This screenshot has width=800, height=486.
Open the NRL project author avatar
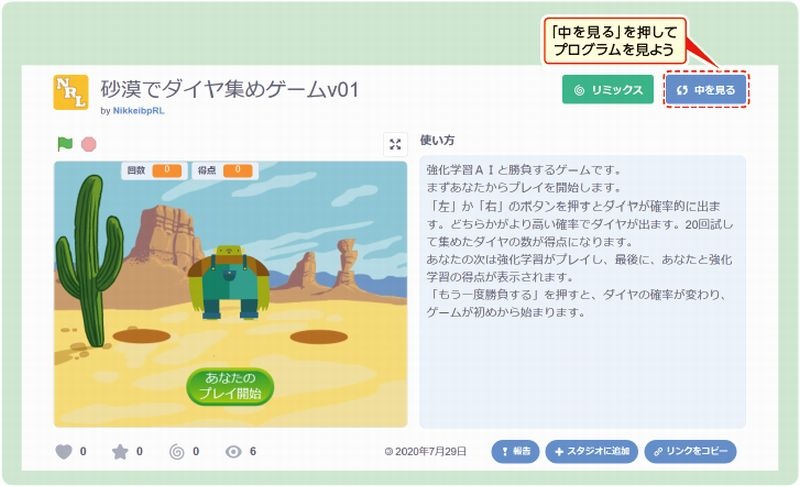click(71, 92)
